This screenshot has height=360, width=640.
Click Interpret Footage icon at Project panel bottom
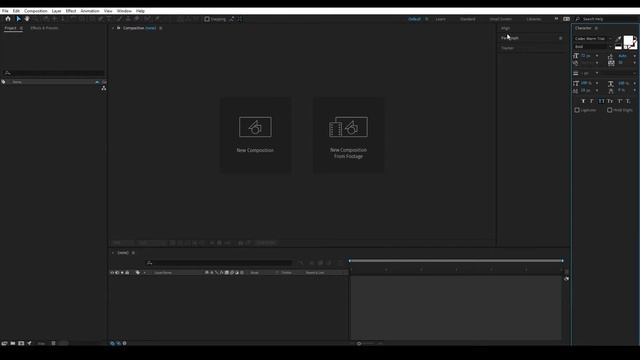coord(4,343)
